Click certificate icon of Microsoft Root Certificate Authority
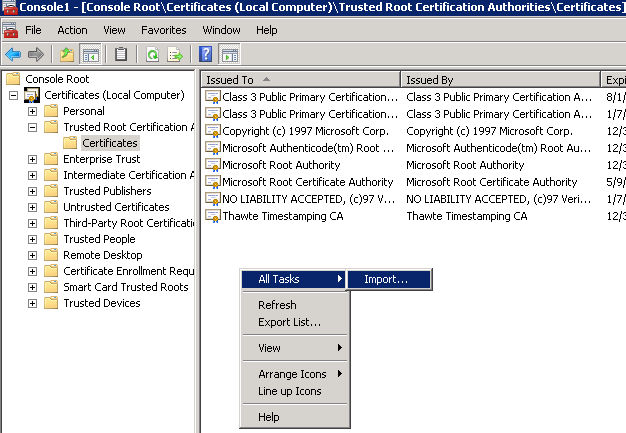626x433 pixels. (213, 182)
